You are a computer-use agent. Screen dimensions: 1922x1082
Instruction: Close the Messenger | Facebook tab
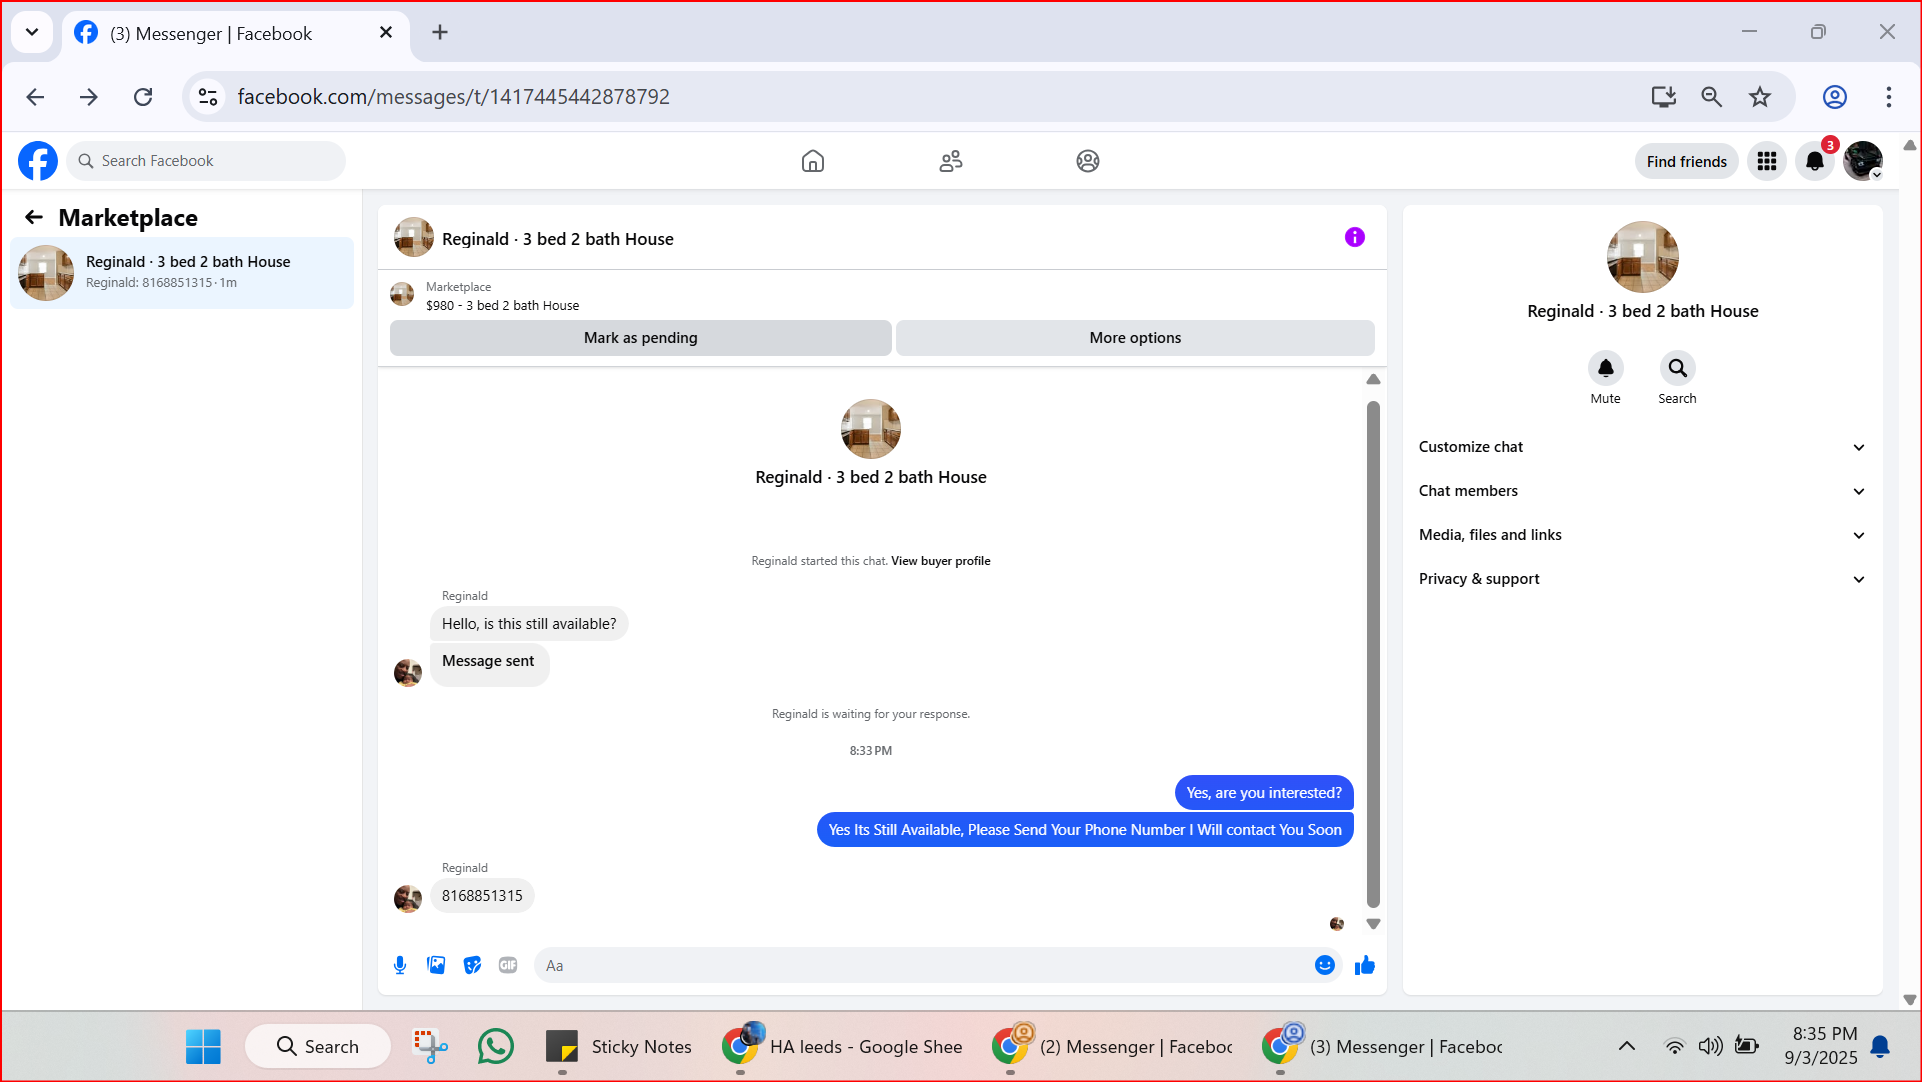click(x=386, y=33)
